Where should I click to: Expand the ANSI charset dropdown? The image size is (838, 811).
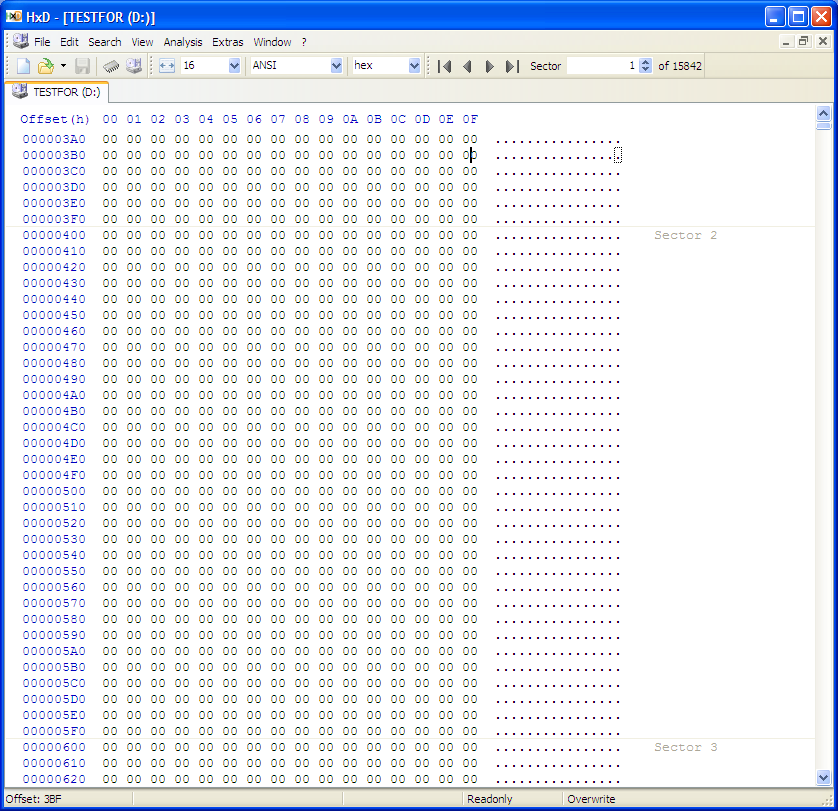[x=336, y=66]
